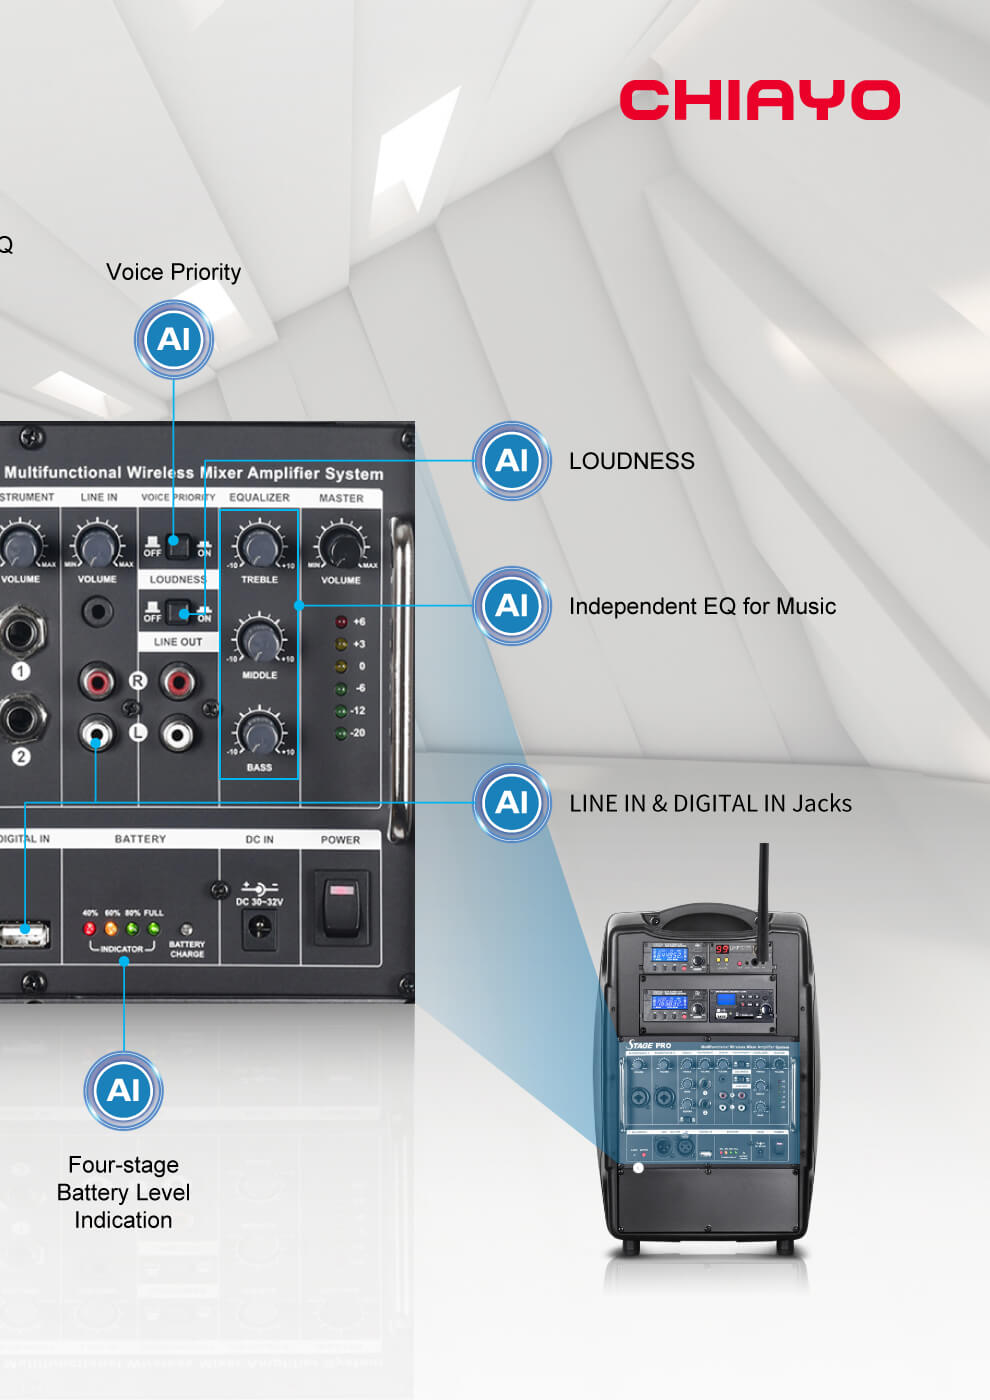Click the DC IN section header label
Image resolution: width=990 pixels, height=1400 pixels.
pos(260,839)
